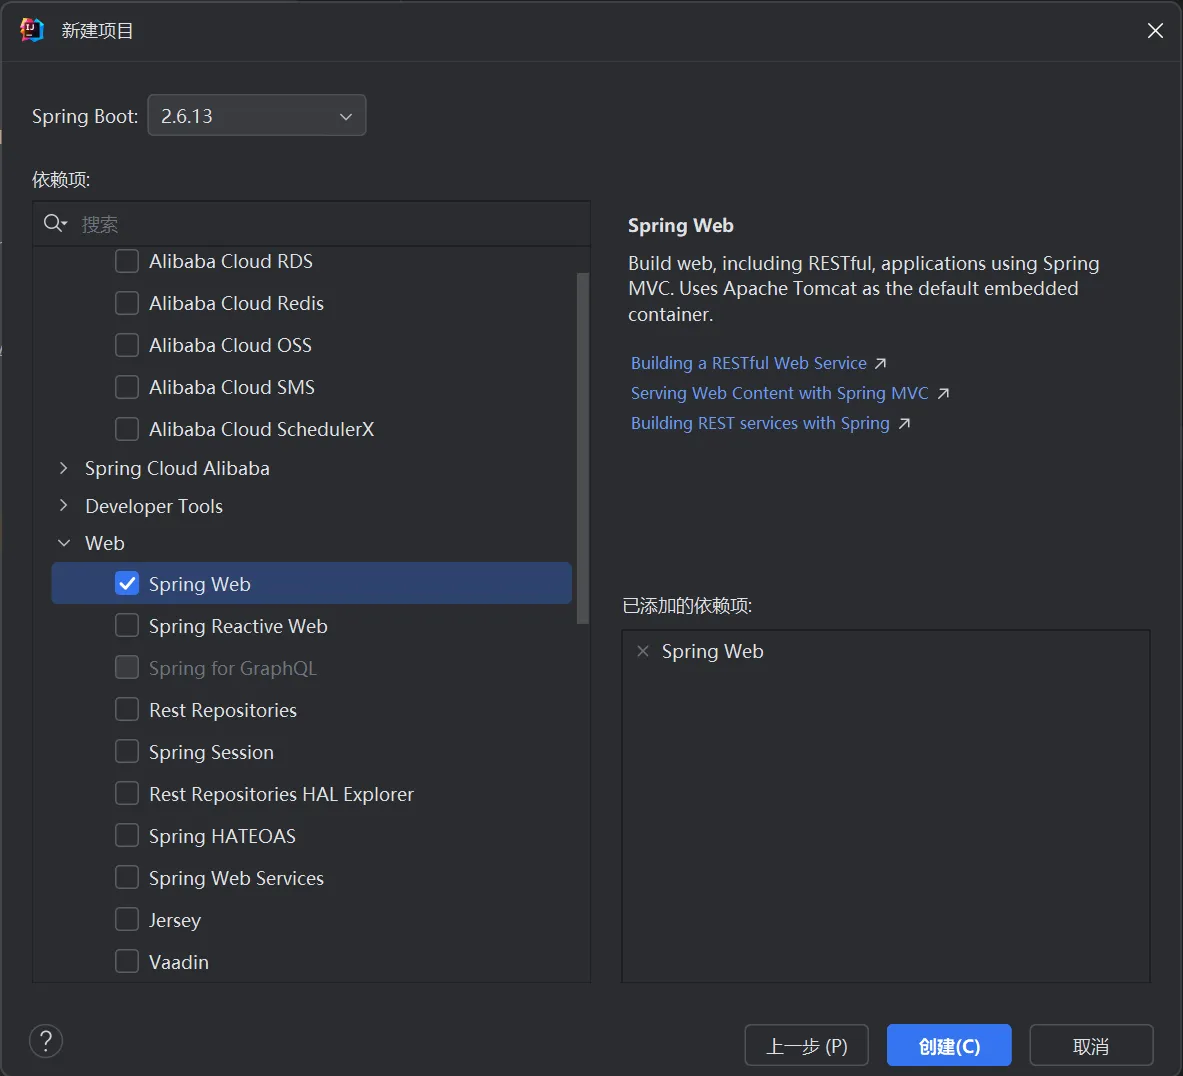Screen dimensions: 1183x1076
Task: Collapse the Web category
Action: [x=64, y=543]
